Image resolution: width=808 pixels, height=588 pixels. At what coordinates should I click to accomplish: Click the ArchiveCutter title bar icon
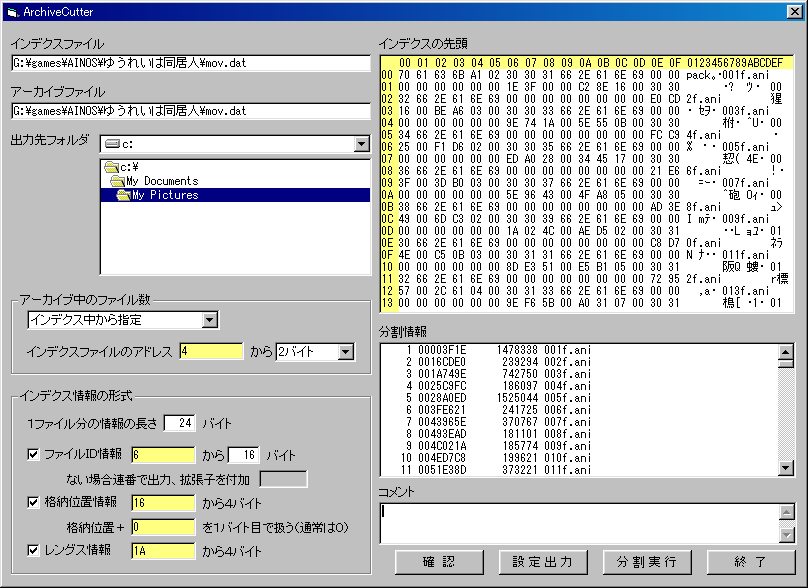coord(12,11)
